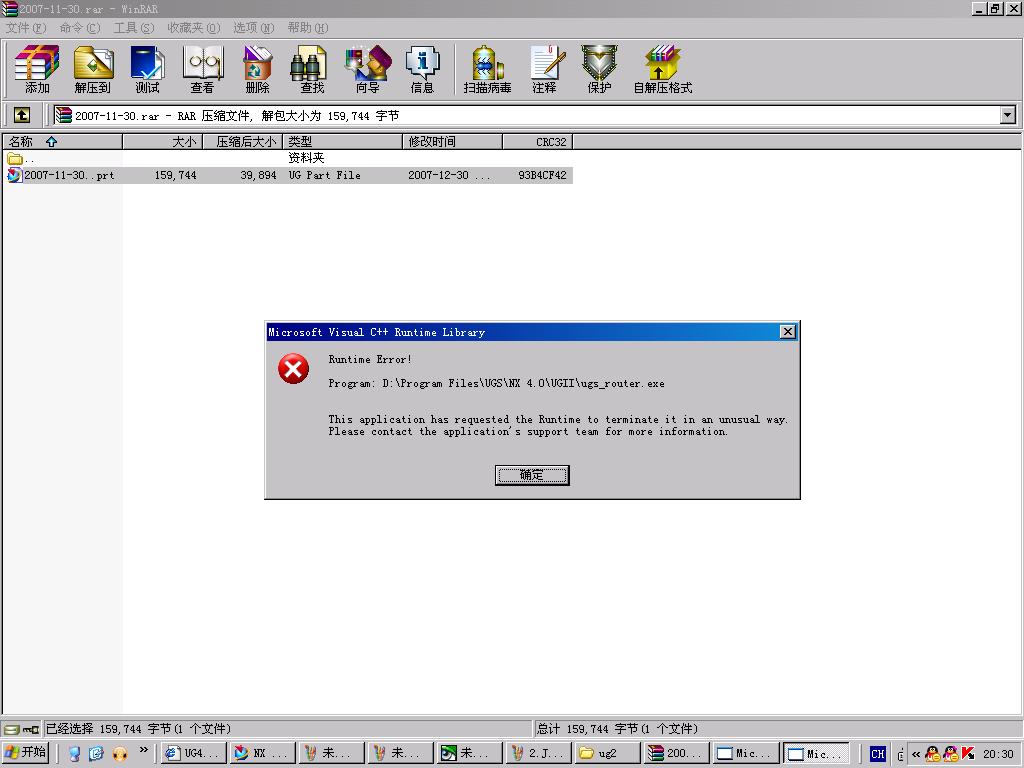This screenshot has width=1024, height=768.
Task: Sort by 大小 column header
Action: (163, 141)
